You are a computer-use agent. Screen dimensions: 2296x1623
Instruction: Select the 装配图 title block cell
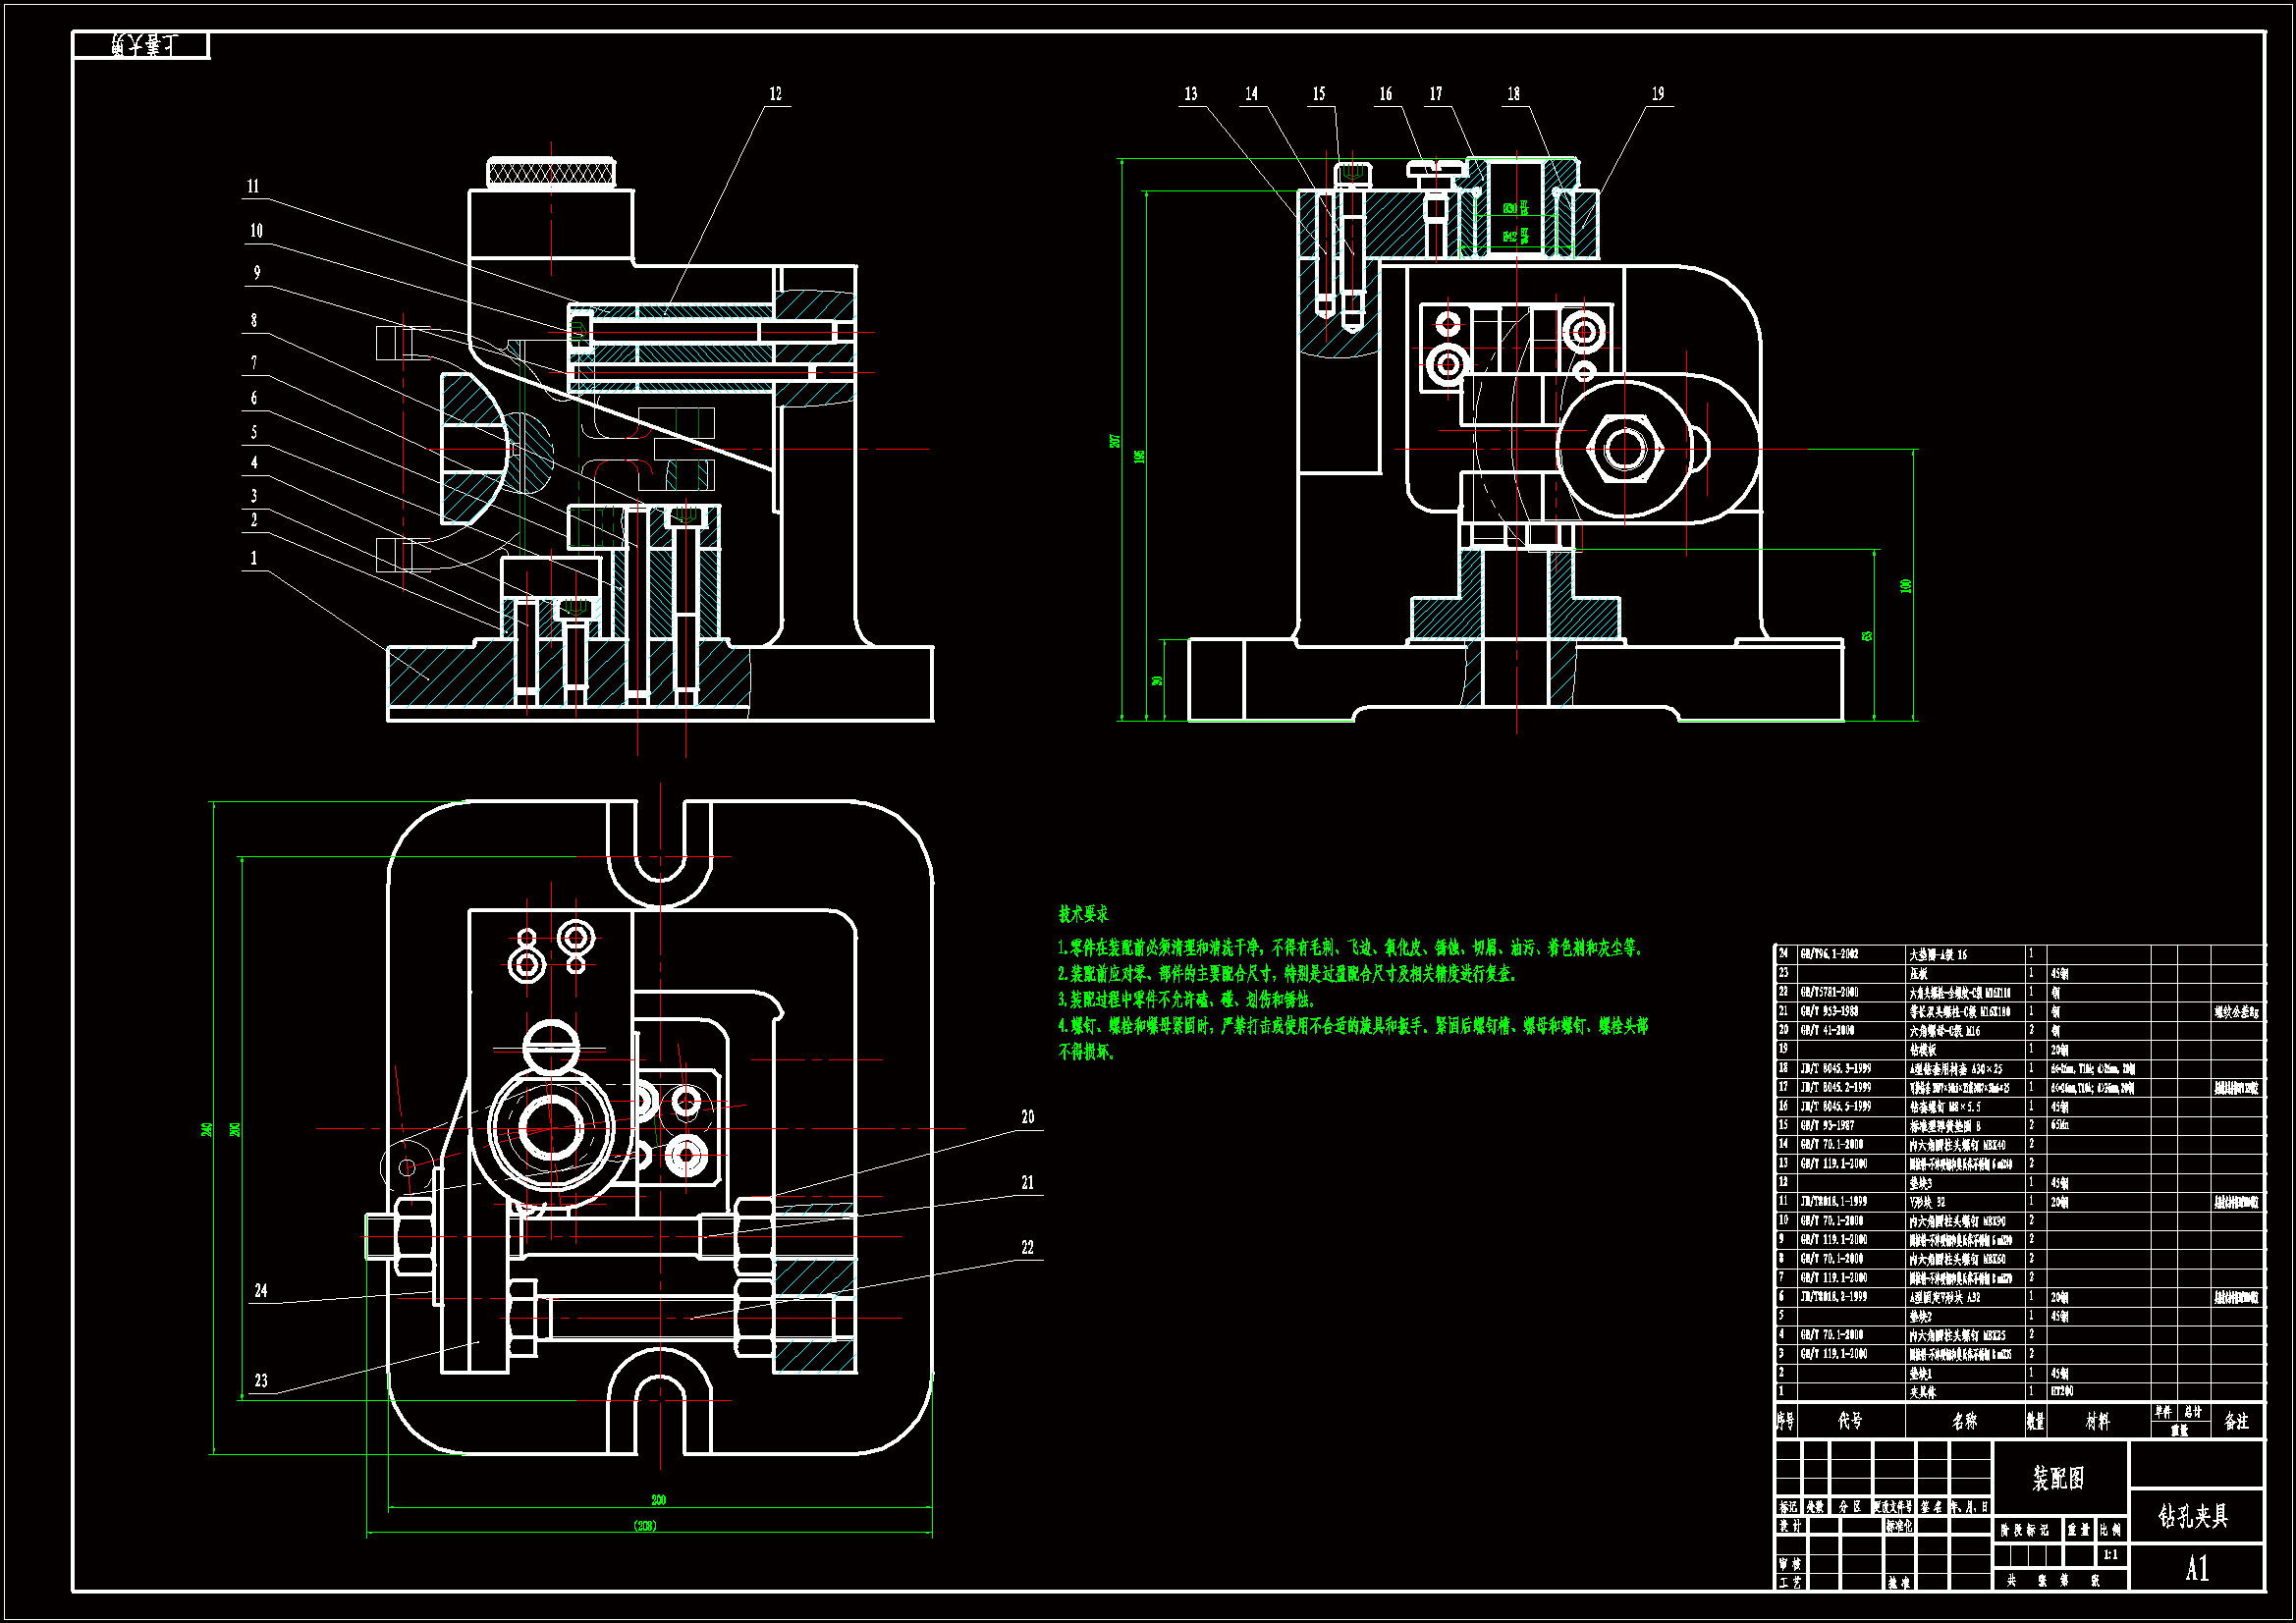point(2058,1479)
